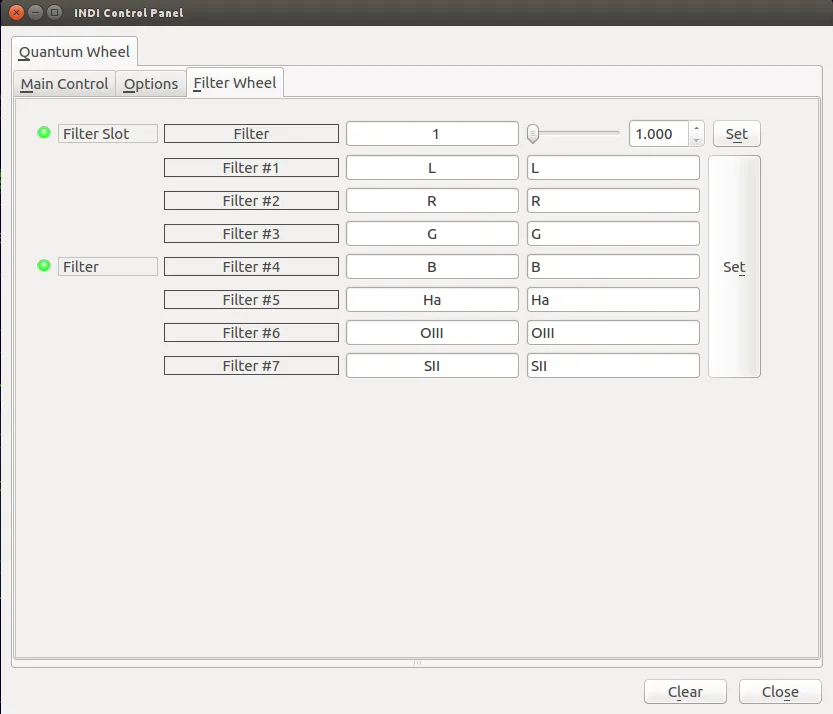Switch to the Options tab
This screenshot has width=833, height=714.
point(151,84)
